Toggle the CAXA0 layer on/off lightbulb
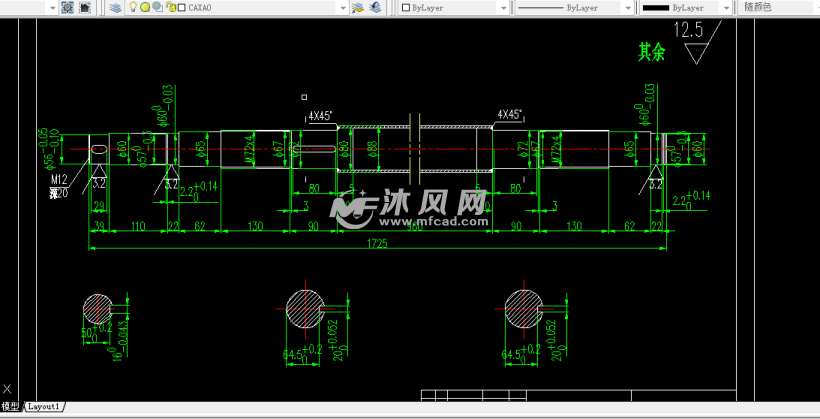Screen dimensions: 820x419 point(133,7)
